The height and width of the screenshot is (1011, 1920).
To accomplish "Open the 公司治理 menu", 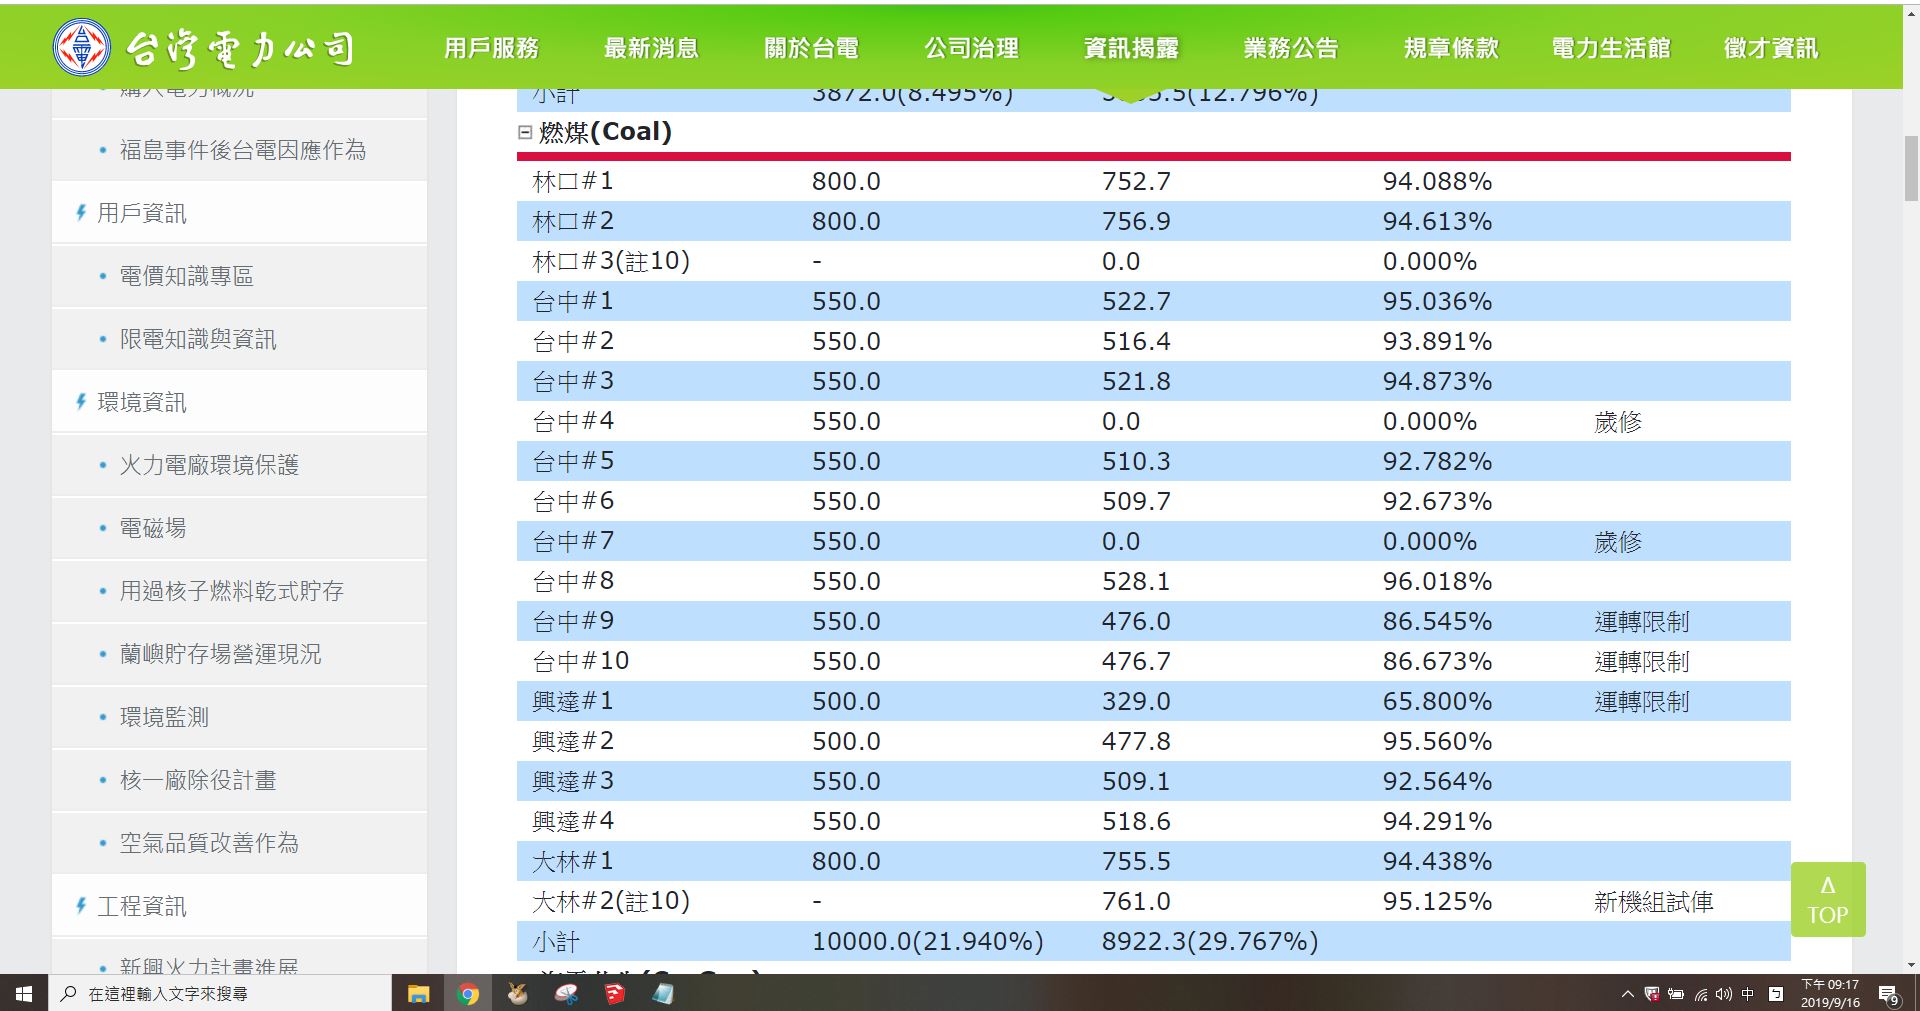I will [971, 48].
